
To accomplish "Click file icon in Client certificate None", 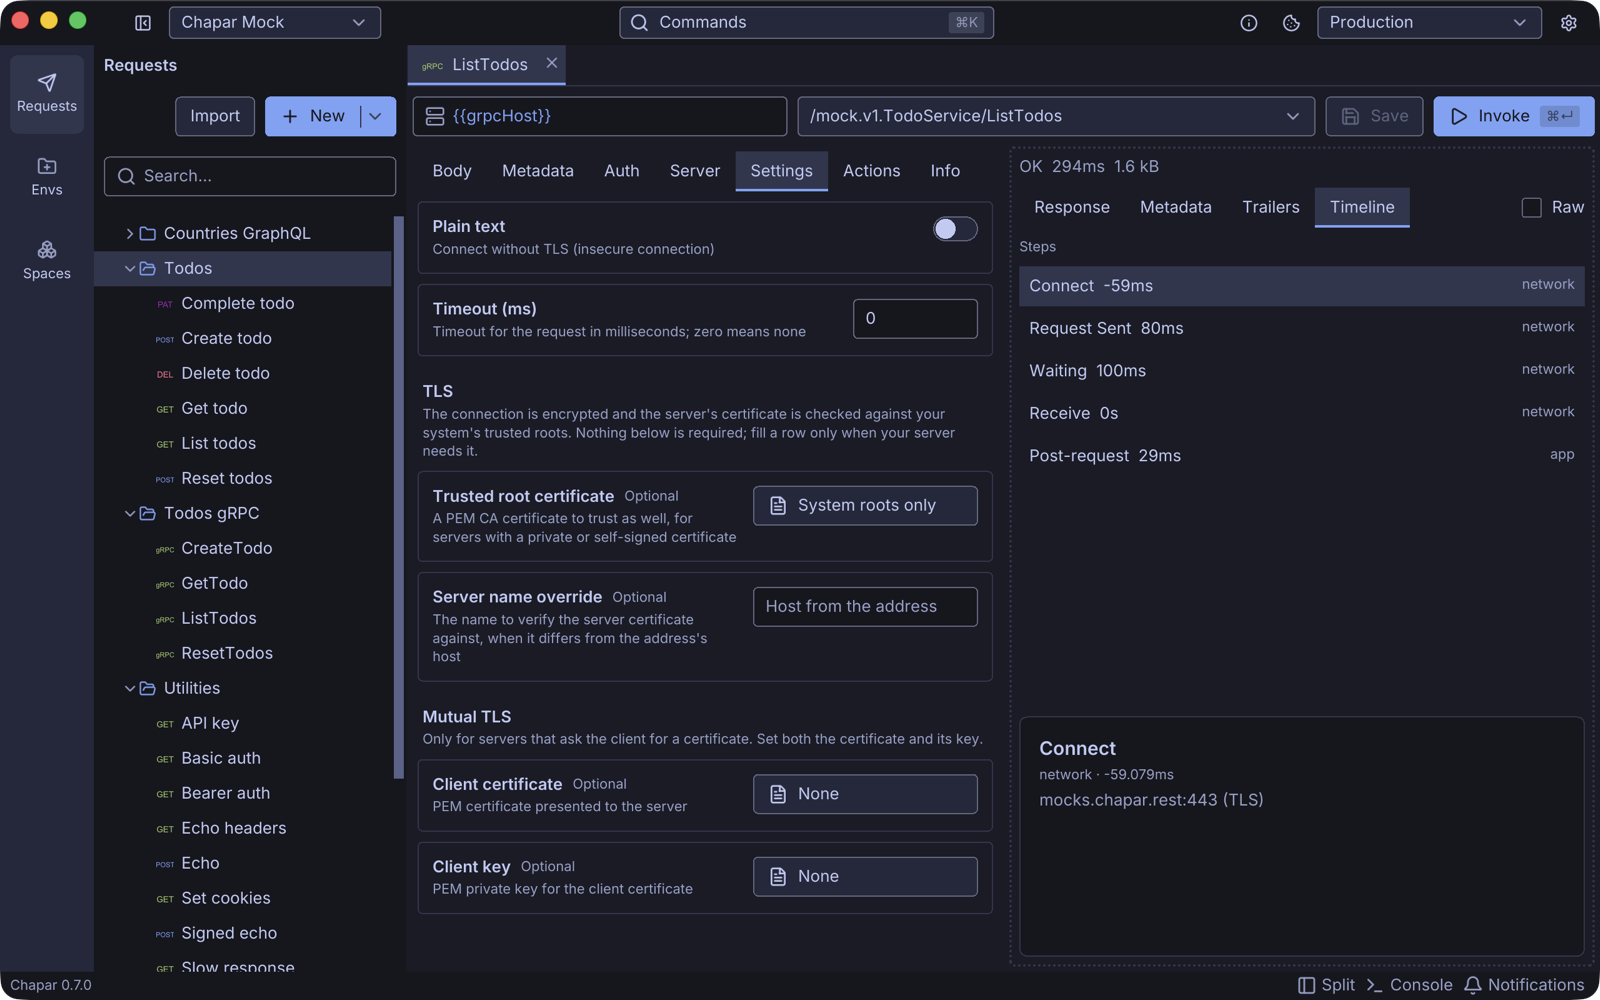I will 778,794.
